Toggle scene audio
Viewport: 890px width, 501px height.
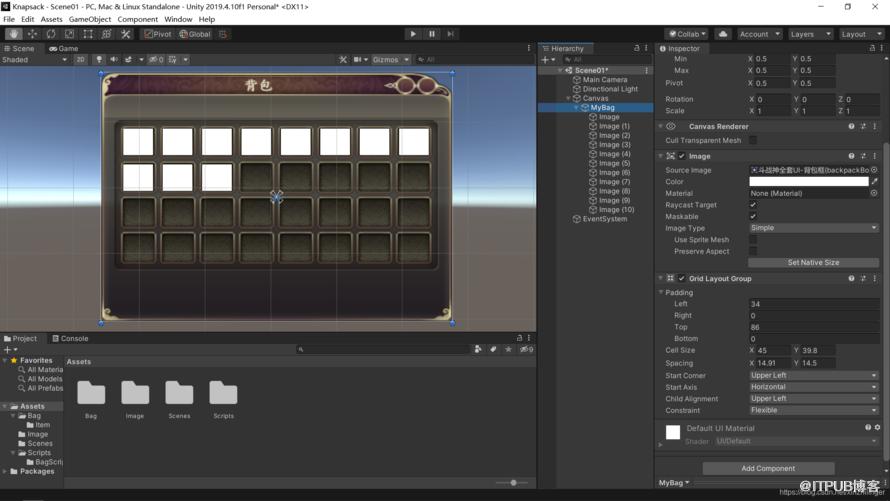click(x=114, y=60)
